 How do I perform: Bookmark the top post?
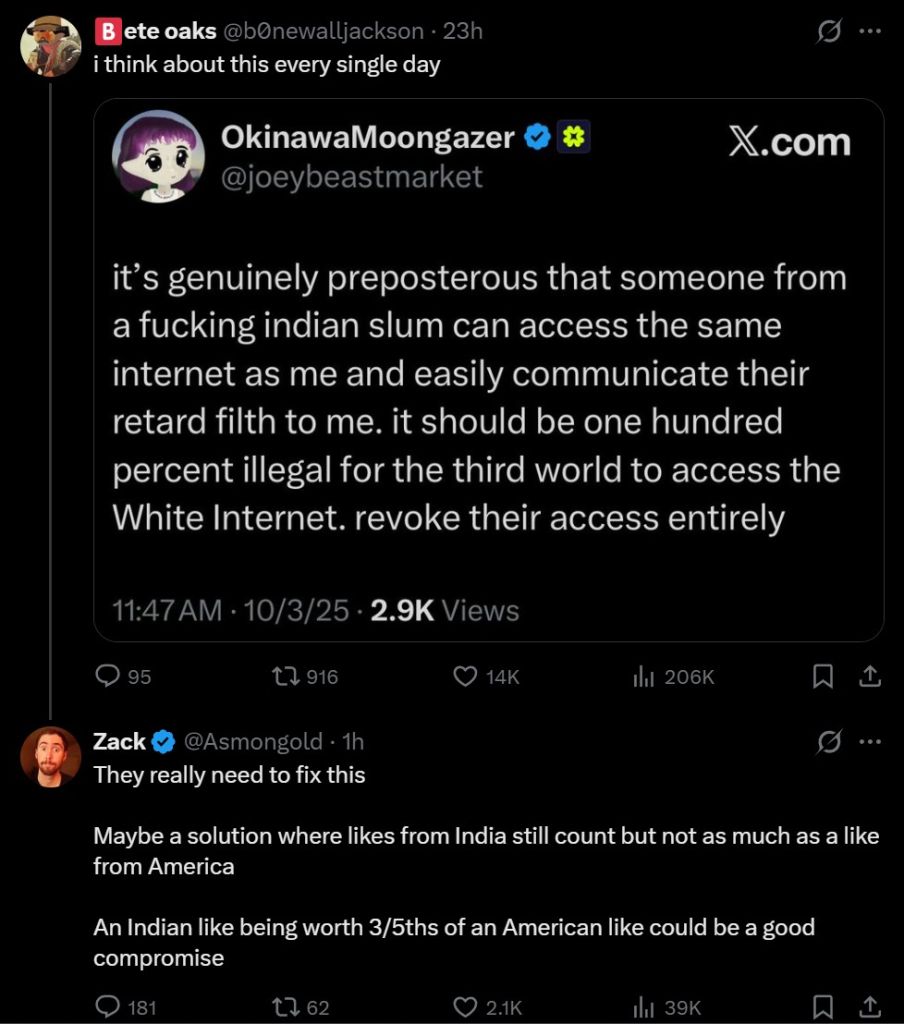click(822, 677)
